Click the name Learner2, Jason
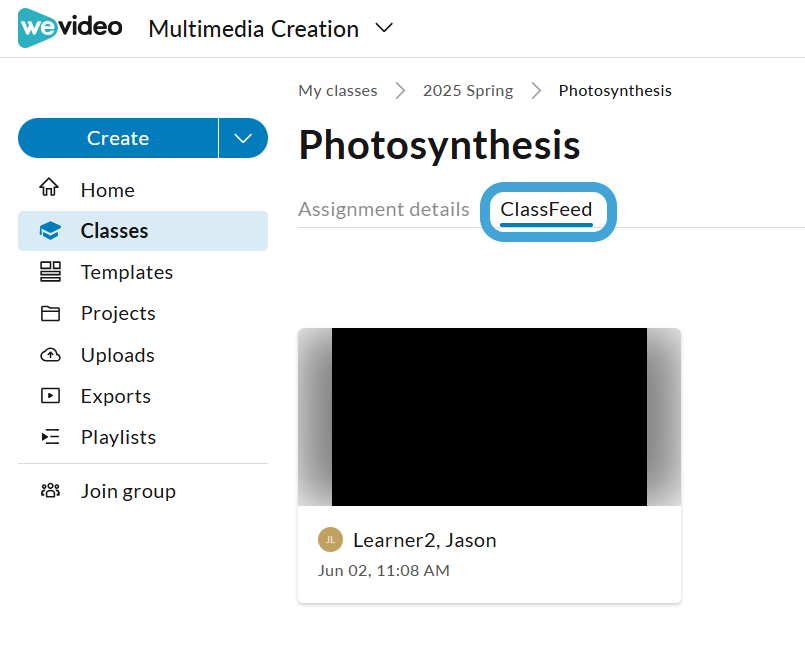 tap(425, 540)
